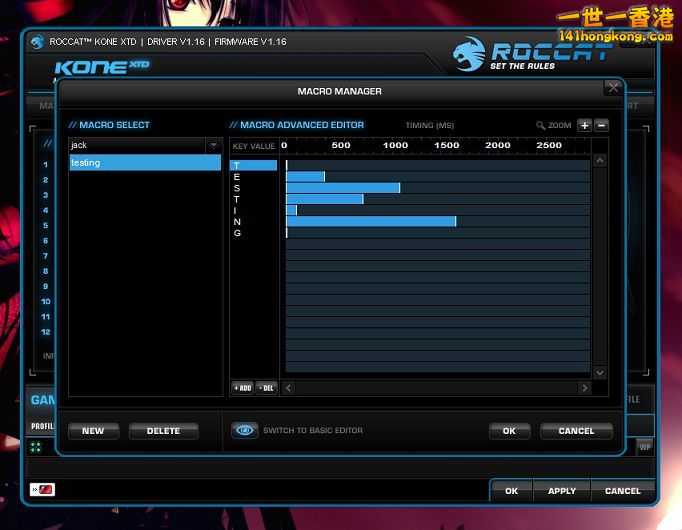
Task: Click OK in the main Roccat window
Action: click(512, 491)
